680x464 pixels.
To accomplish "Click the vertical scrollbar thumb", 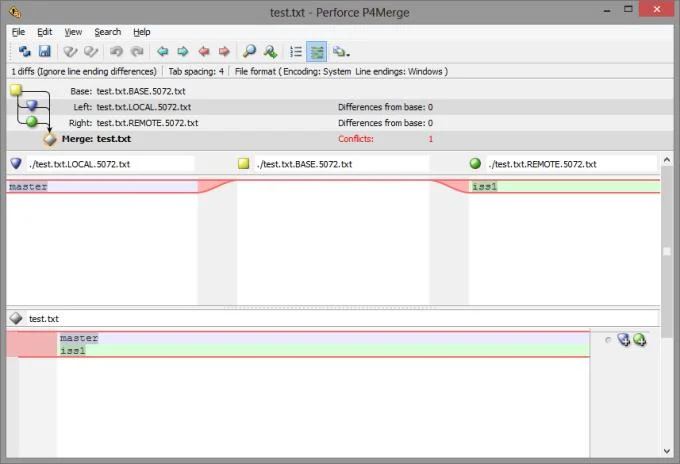I will (667, 252).
